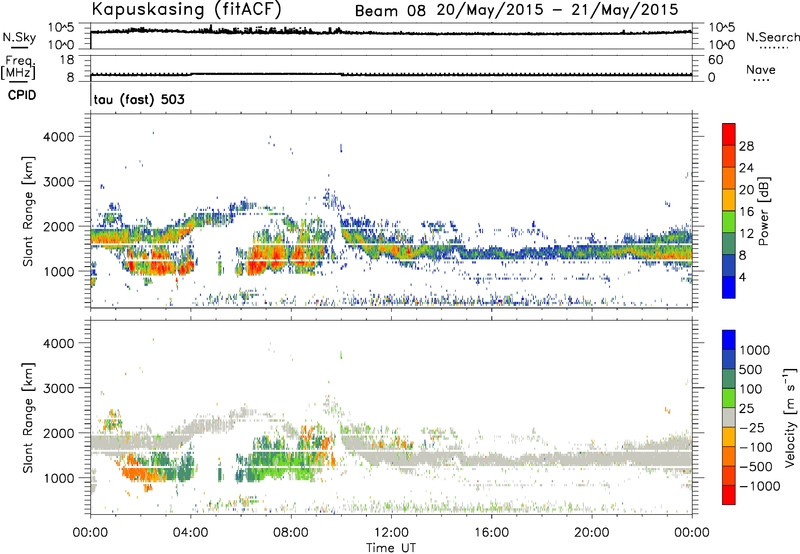This screenshot has height=554, width=800.
Task: Select the Beam 08 label
Action: coord(390,11)
